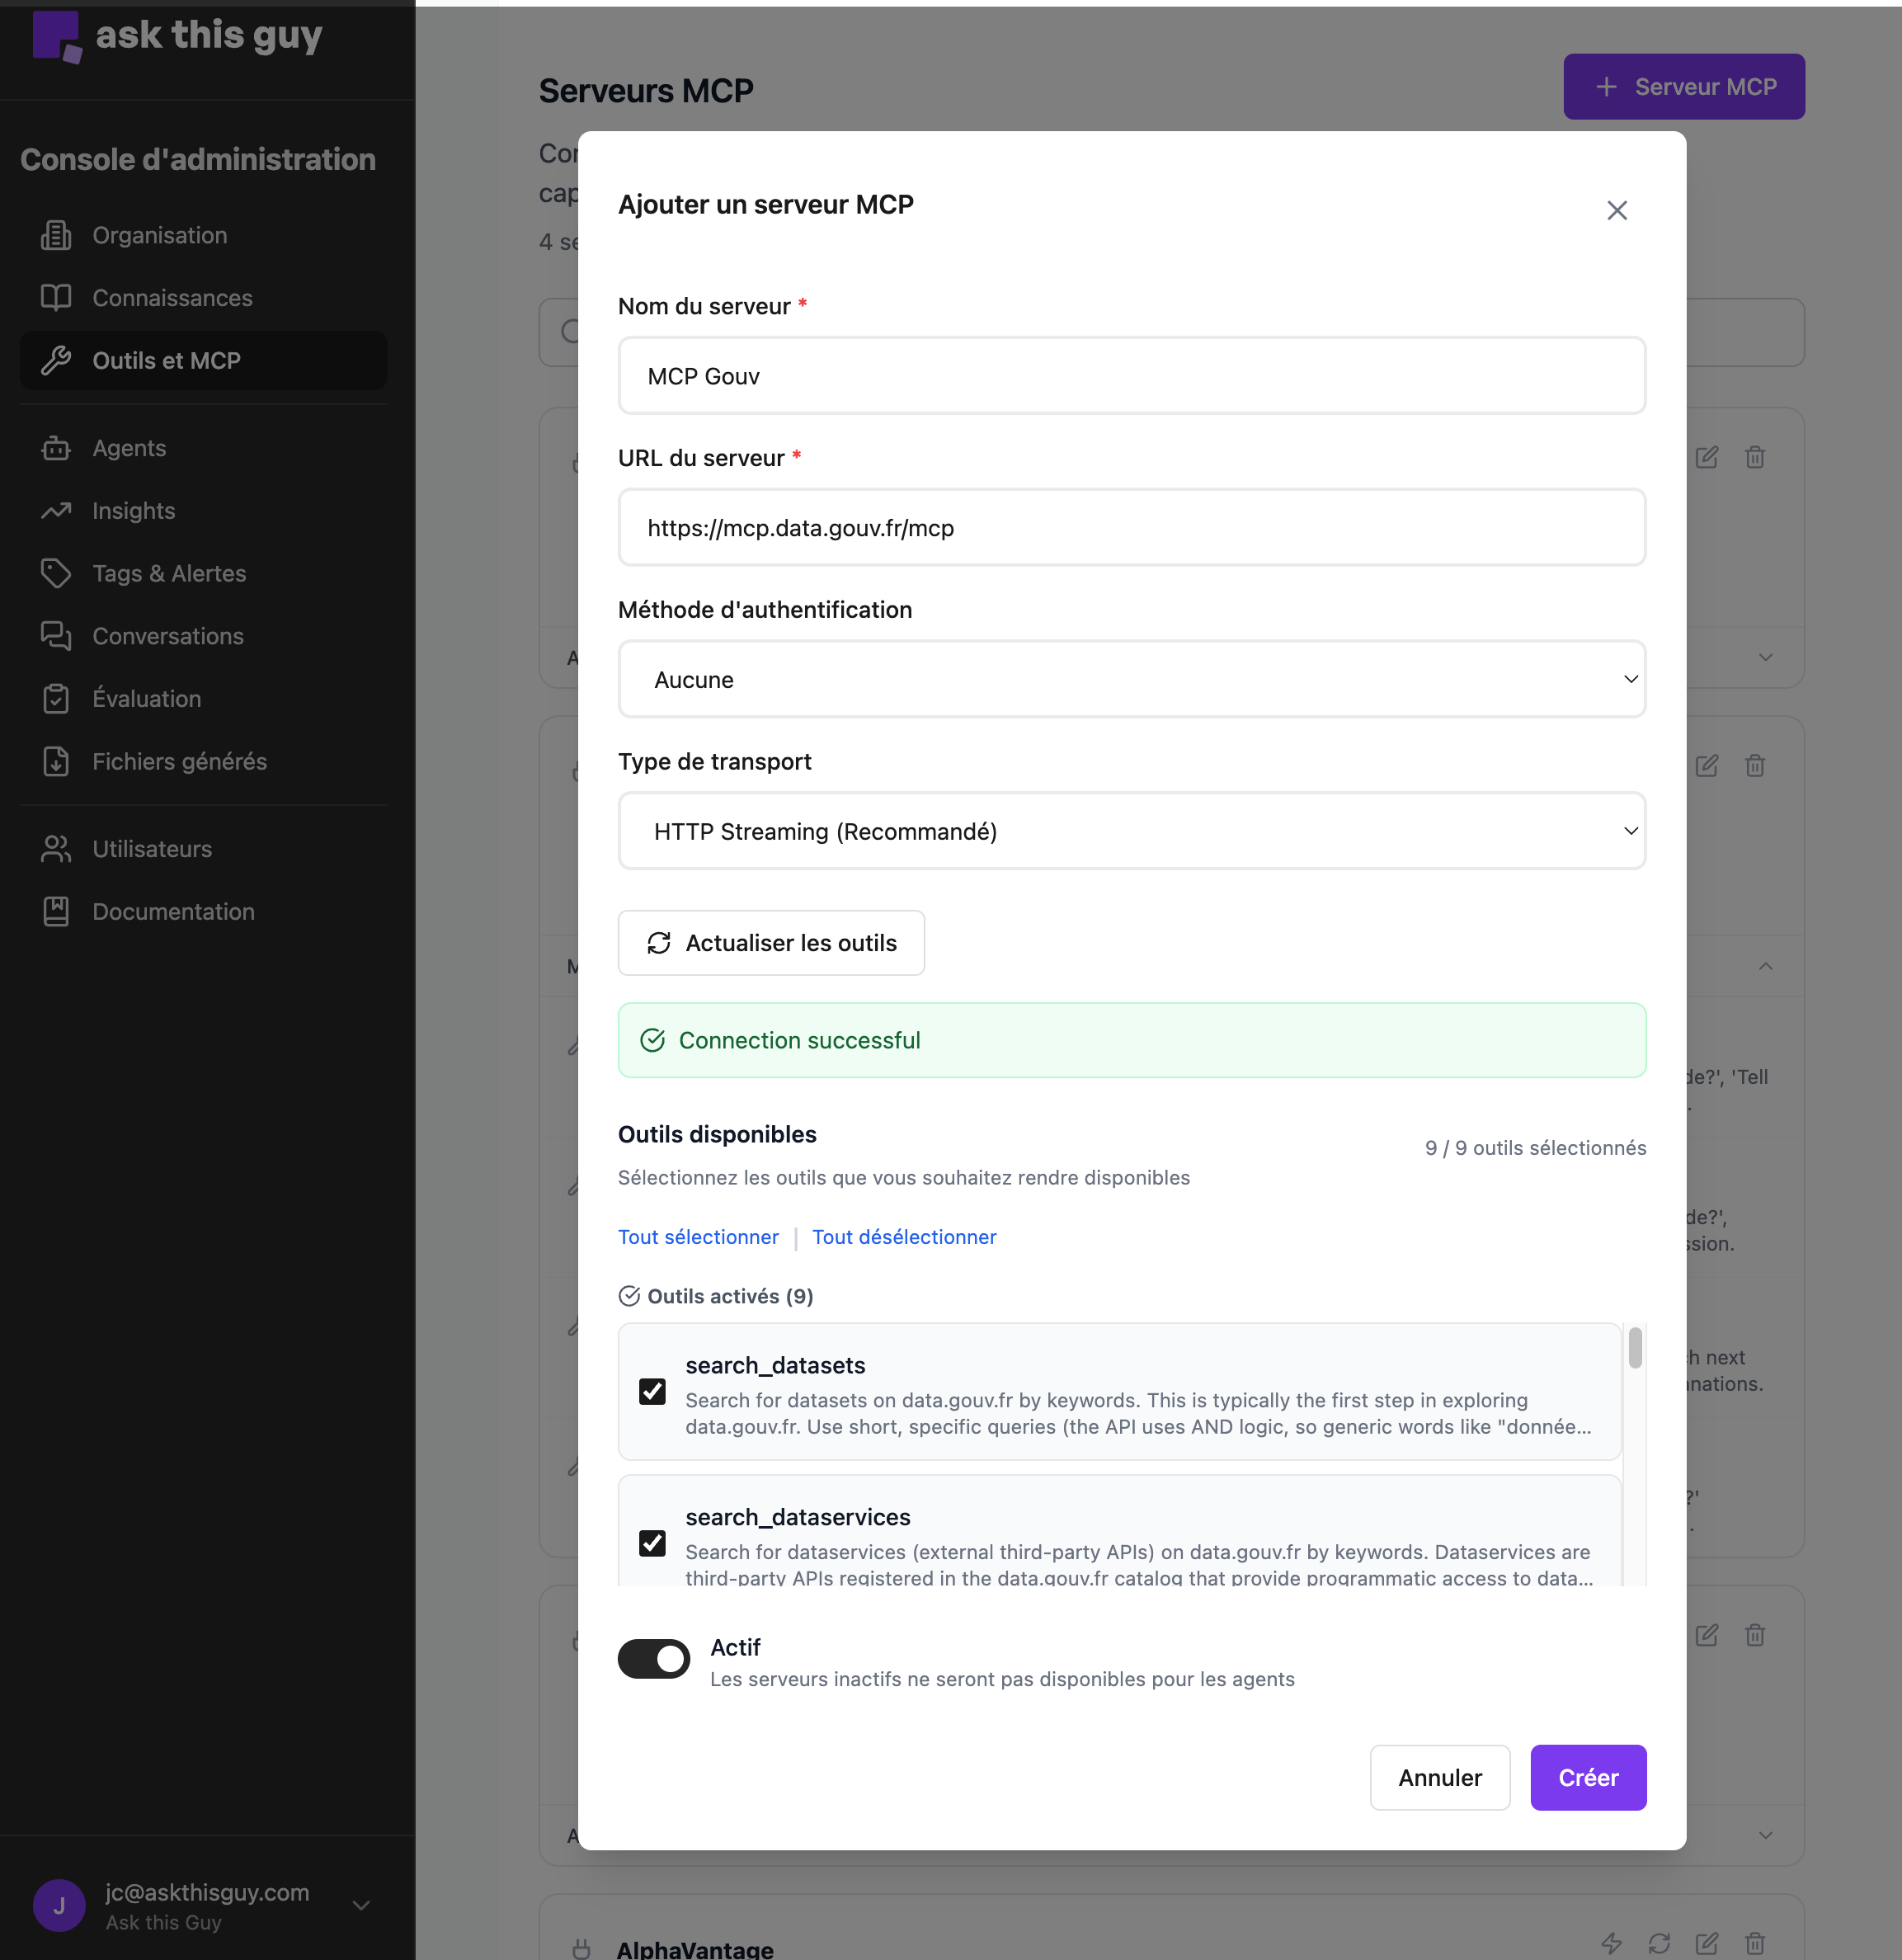Click the Agents robot icon
The image size is (1902, 1960).
coord(56,448)
